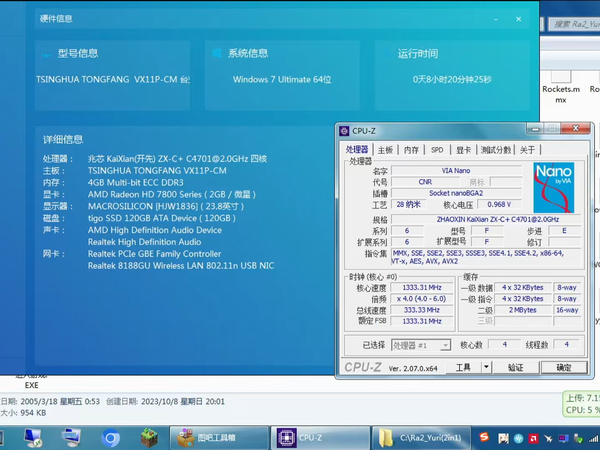
Task: Click the 1333.31 MHz core speed value
Action: pyautogui.click(x=422, y=288)
